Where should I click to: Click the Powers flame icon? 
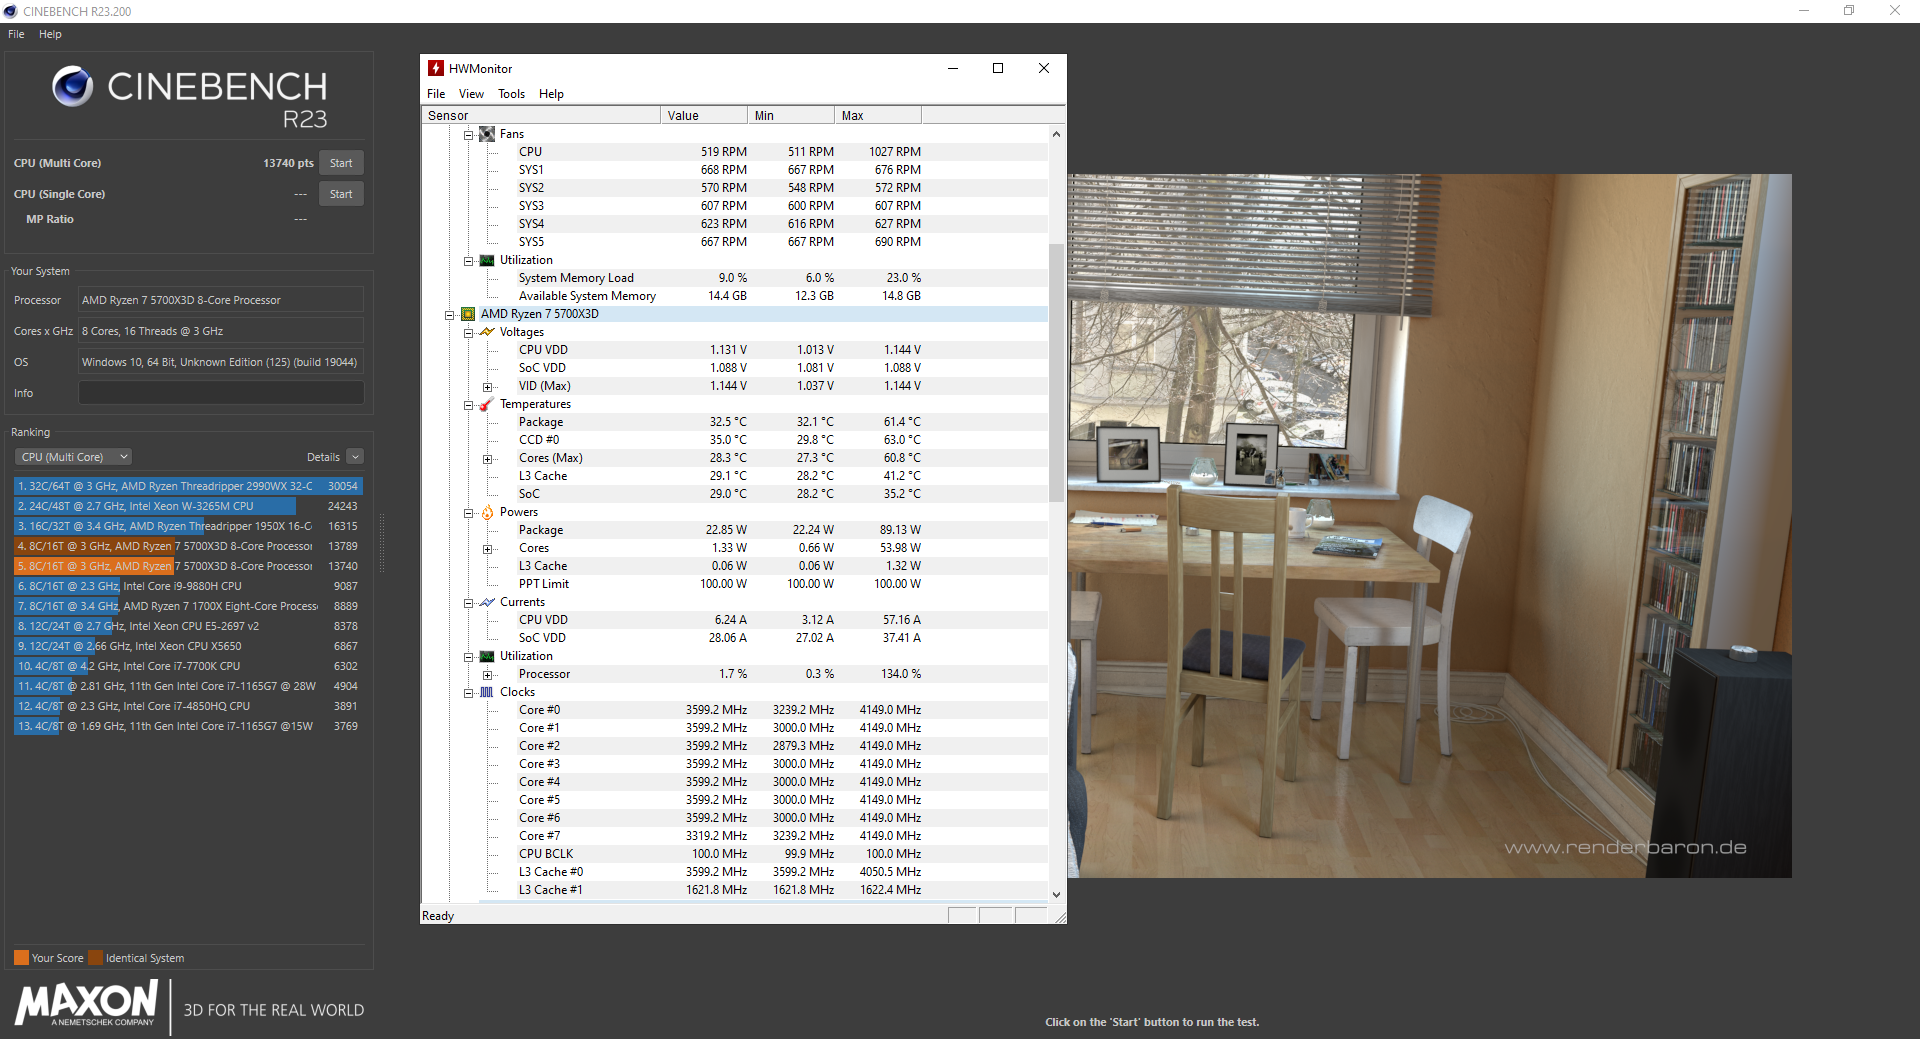487,512
